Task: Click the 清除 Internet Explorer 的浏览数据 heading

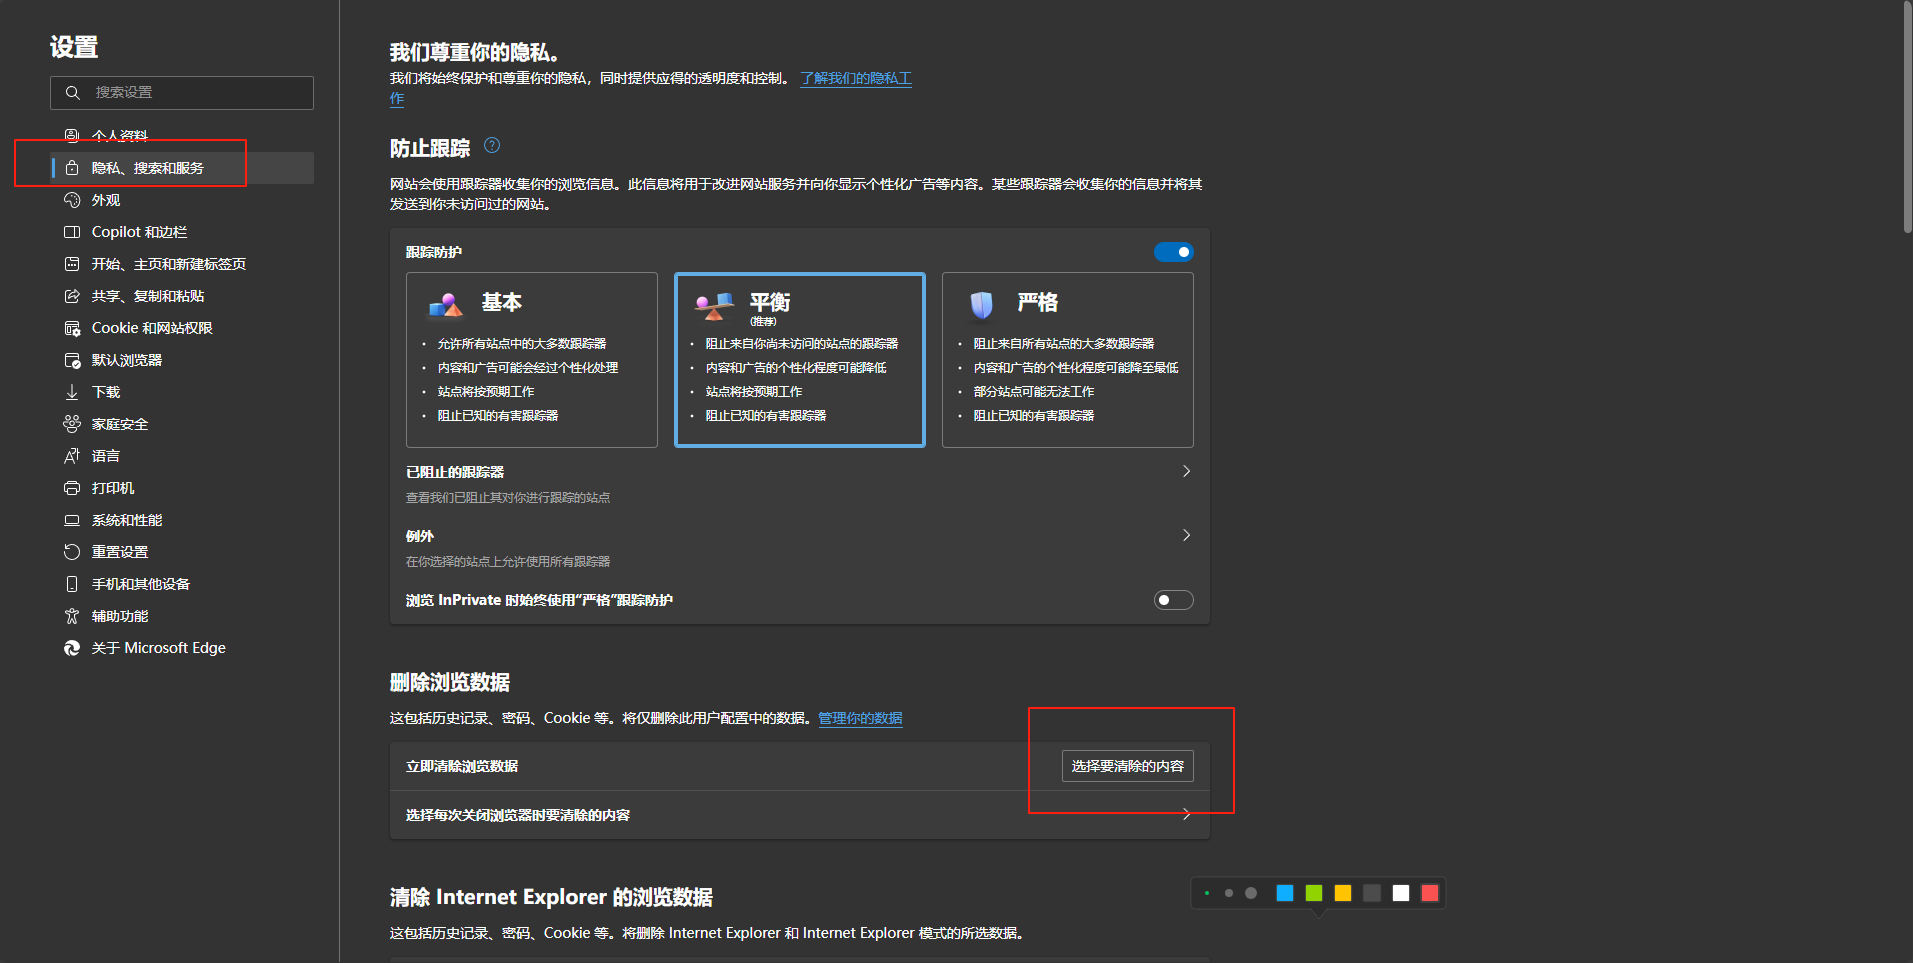Action: (551, 897)
